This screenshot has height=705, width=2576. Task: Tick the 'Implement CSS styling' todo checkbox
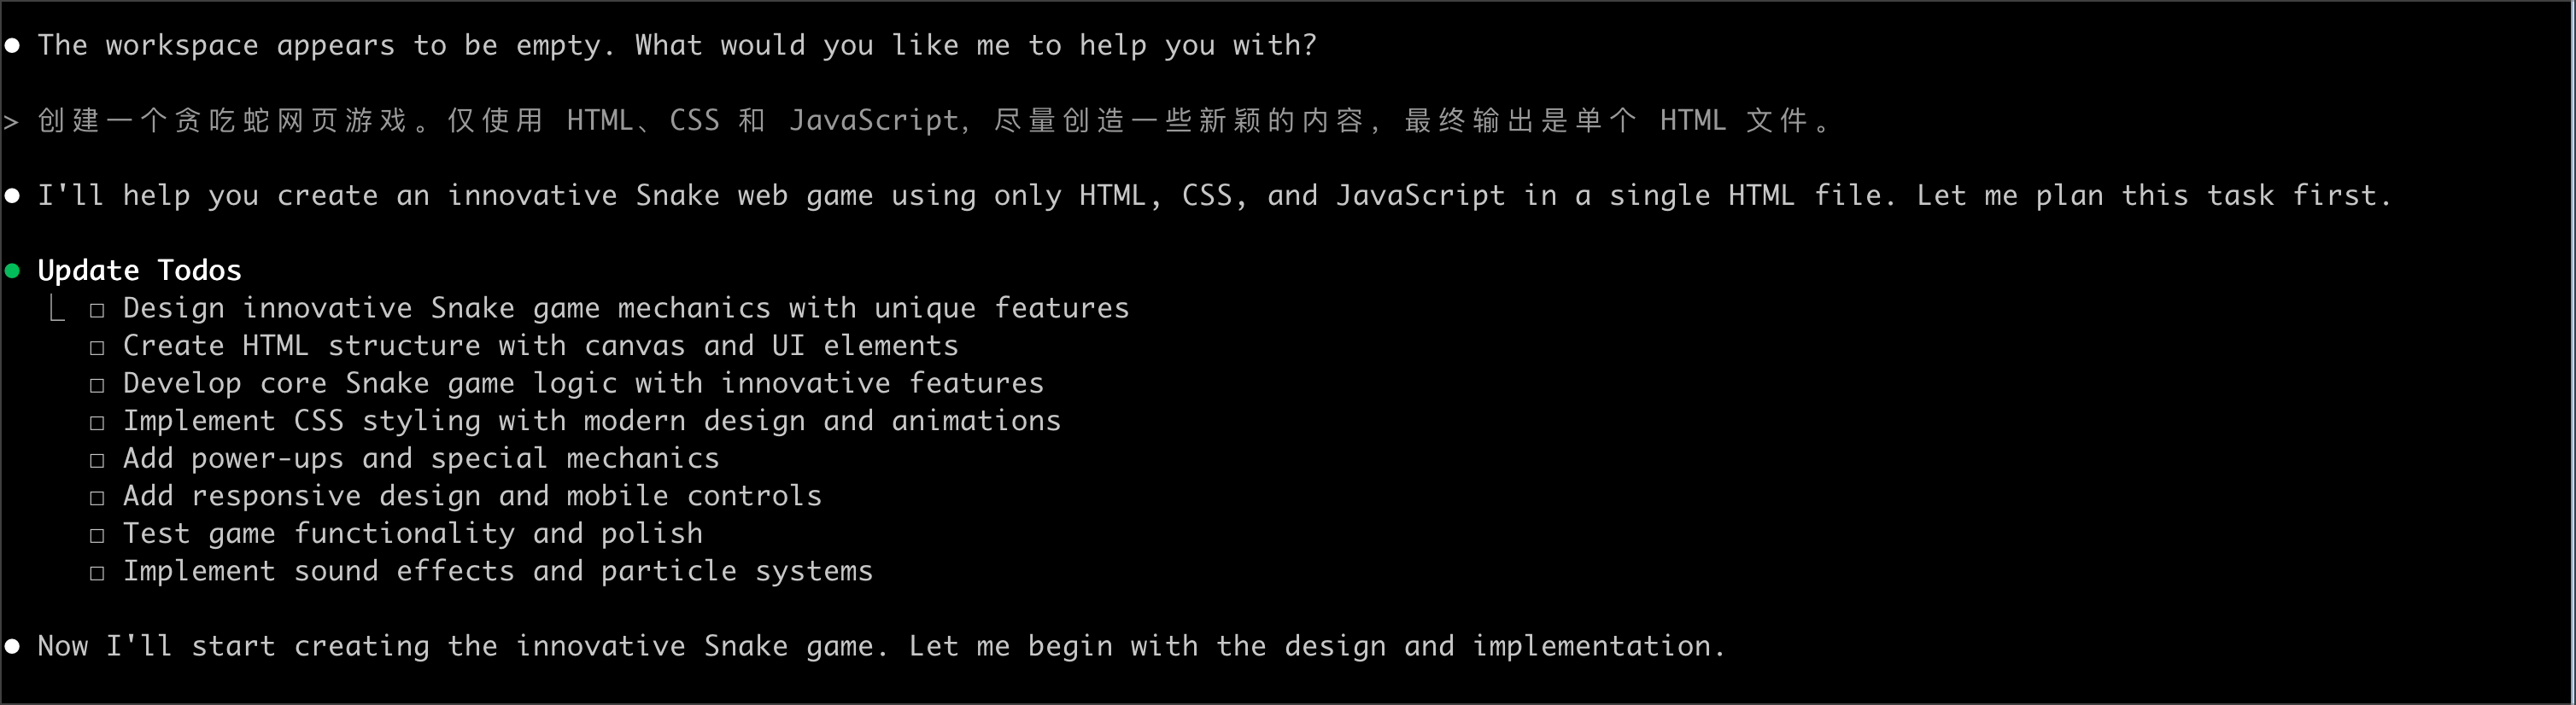(97, 423)
